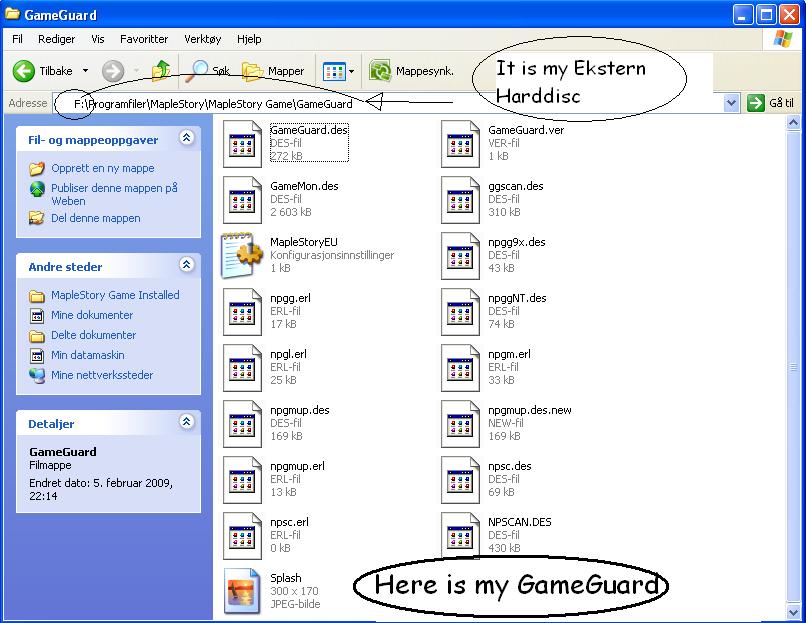The height and width of the screenshot is (623, 806).
Task: Expand the view mode dropdown arrow
Action: click(x=352, y=71)
